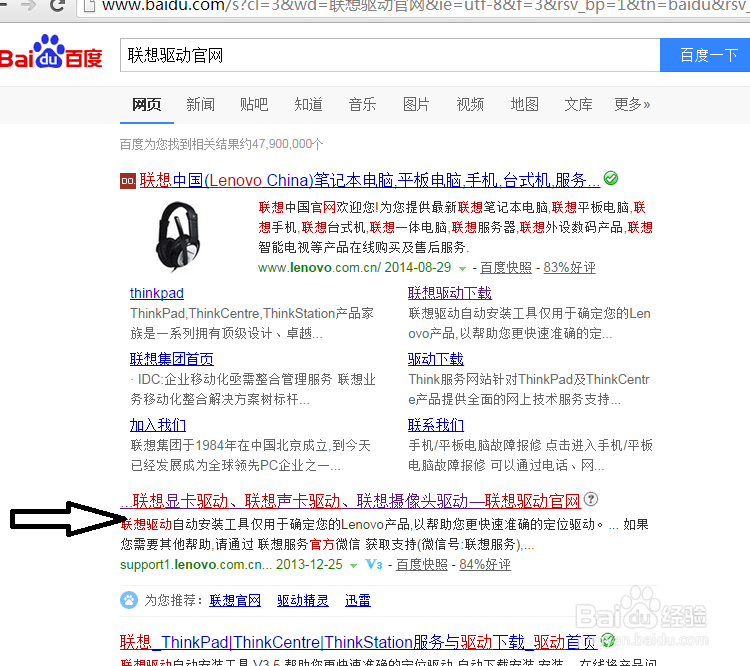Click the paw icon beside 为您推荐
The image size is (750, 666).
tap(129, 600)
